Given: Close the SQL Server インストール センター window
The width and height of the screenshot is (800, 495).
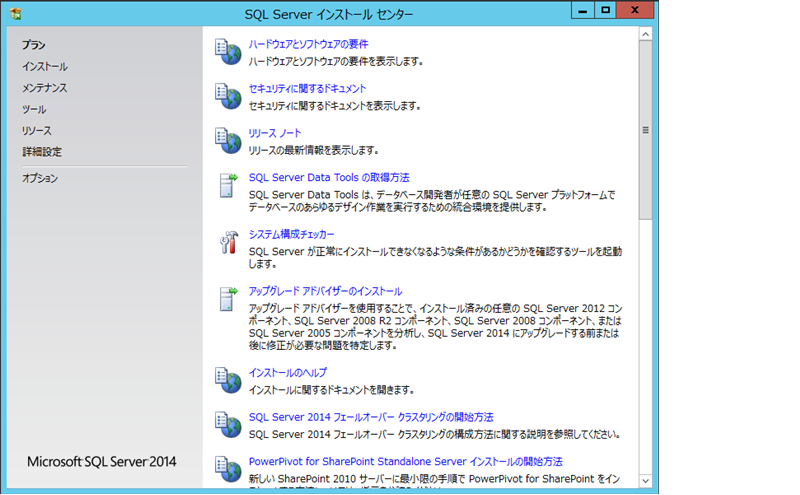Looking at the screenshot, I should tap(635, 10).
